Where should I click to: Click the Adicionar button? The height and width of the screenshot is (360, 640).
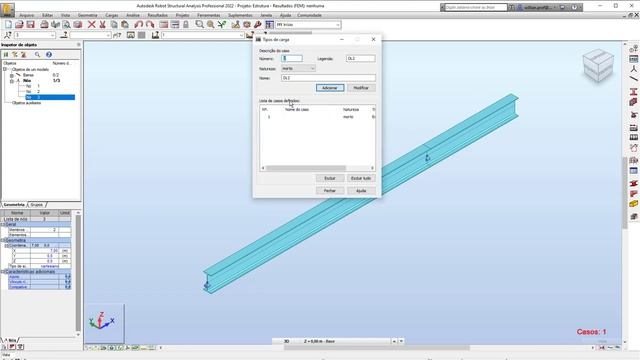point(330,88)
